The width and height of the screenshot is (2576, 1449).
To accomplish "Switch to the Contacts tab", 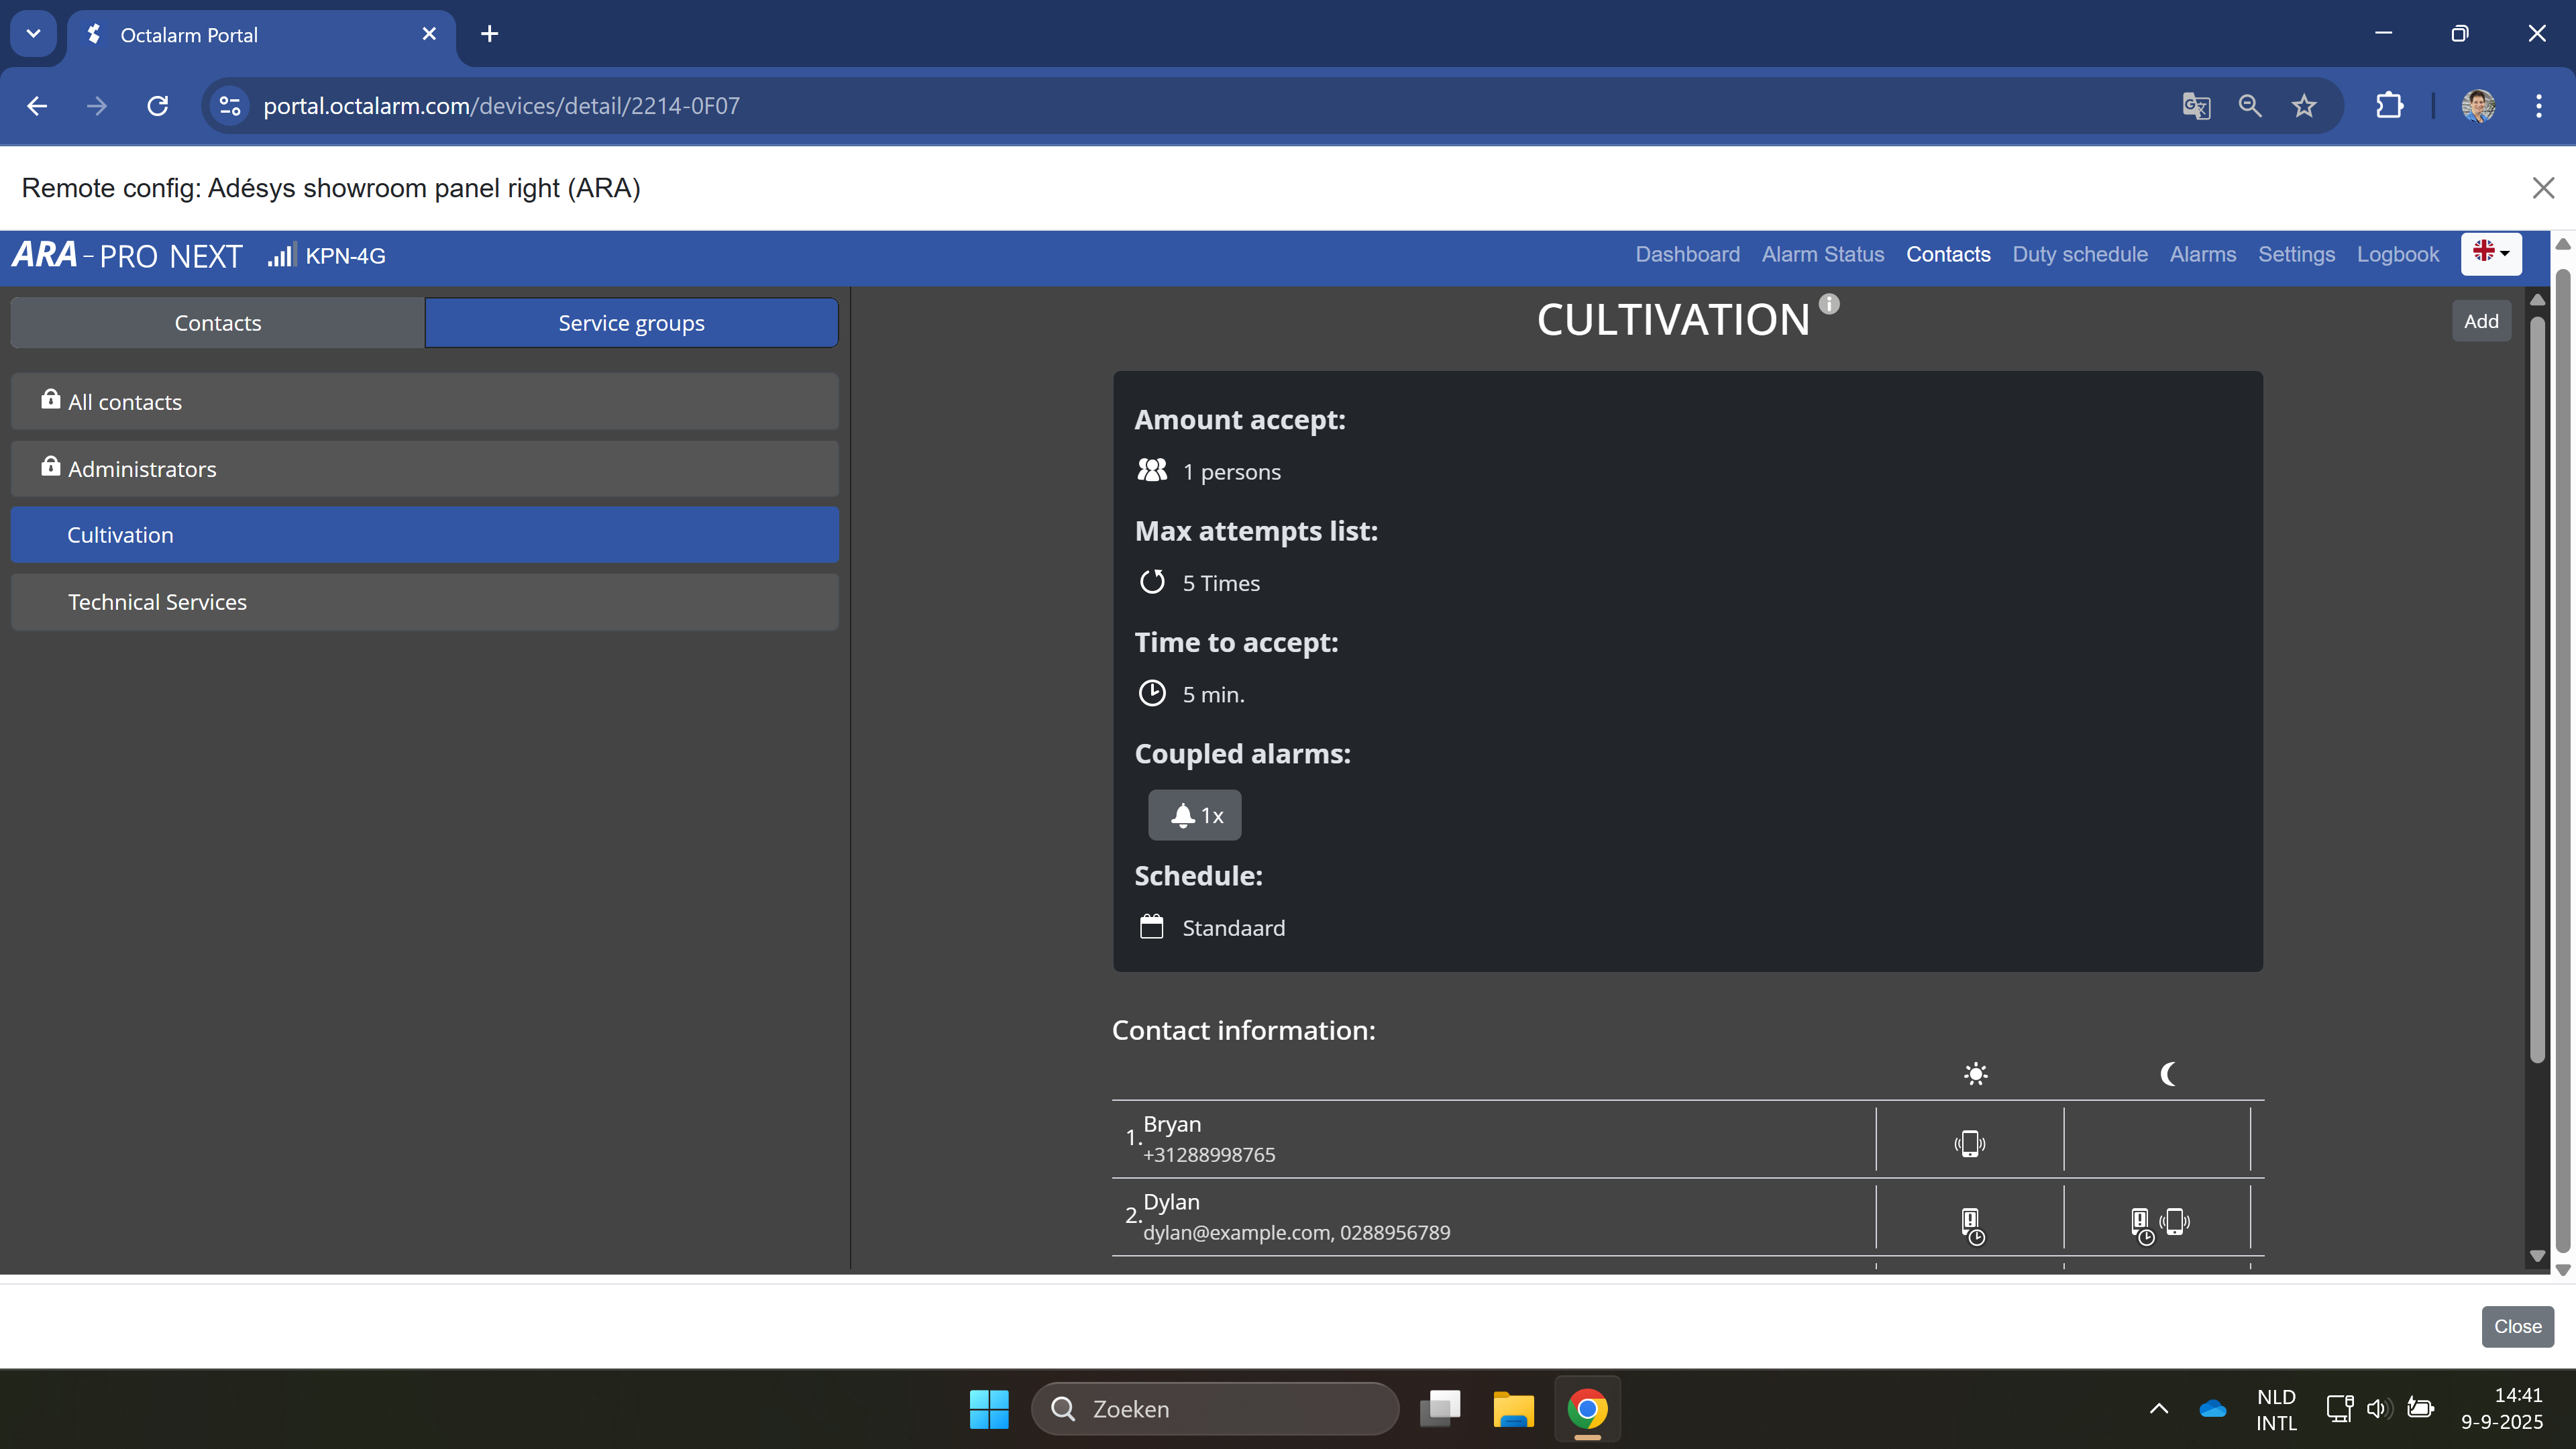I will (x=217, y=323).
